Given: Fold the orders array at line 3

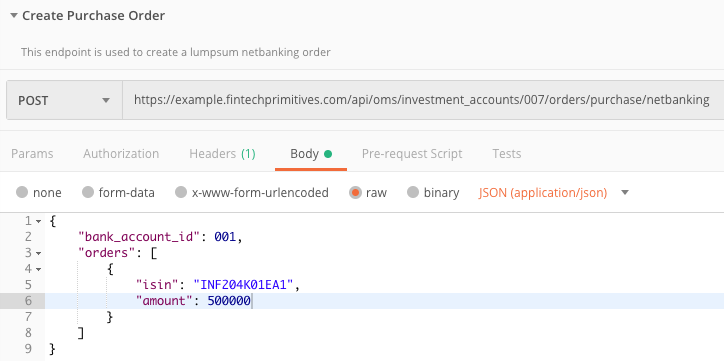Looking at the screenshot, I should coord(39,253).
